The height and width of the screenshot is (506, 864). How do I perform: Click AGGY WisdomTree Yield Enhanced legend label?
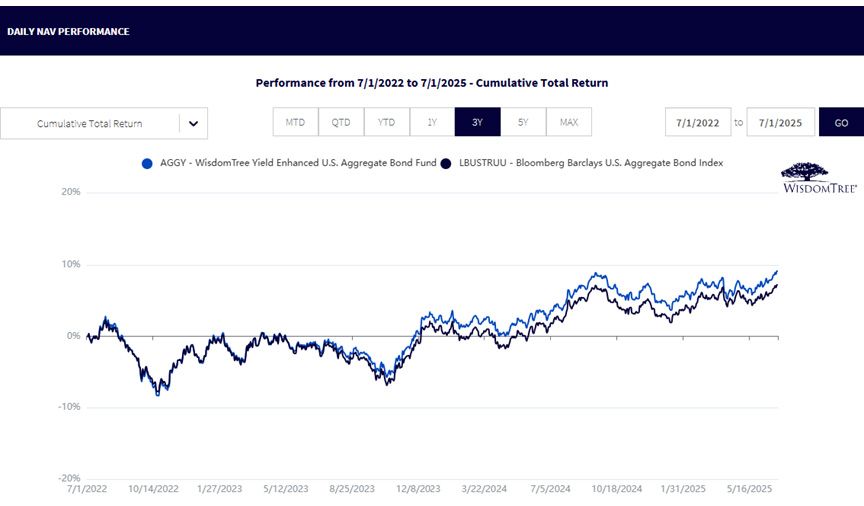coord(298,163)
